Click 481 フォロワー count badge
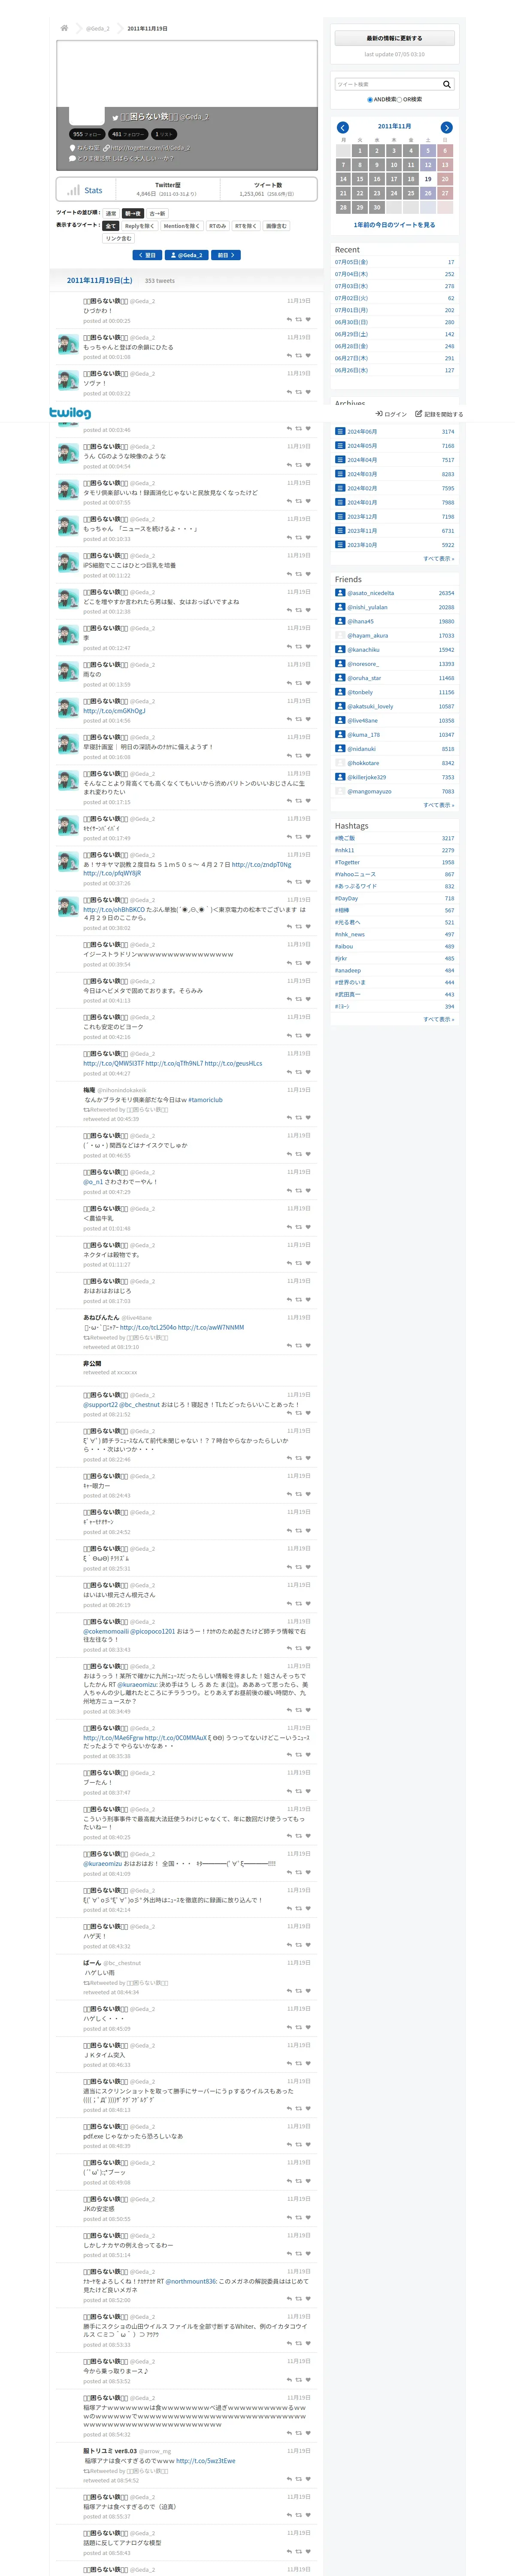Screen dimensions: 515x2576 coord(128,134)
